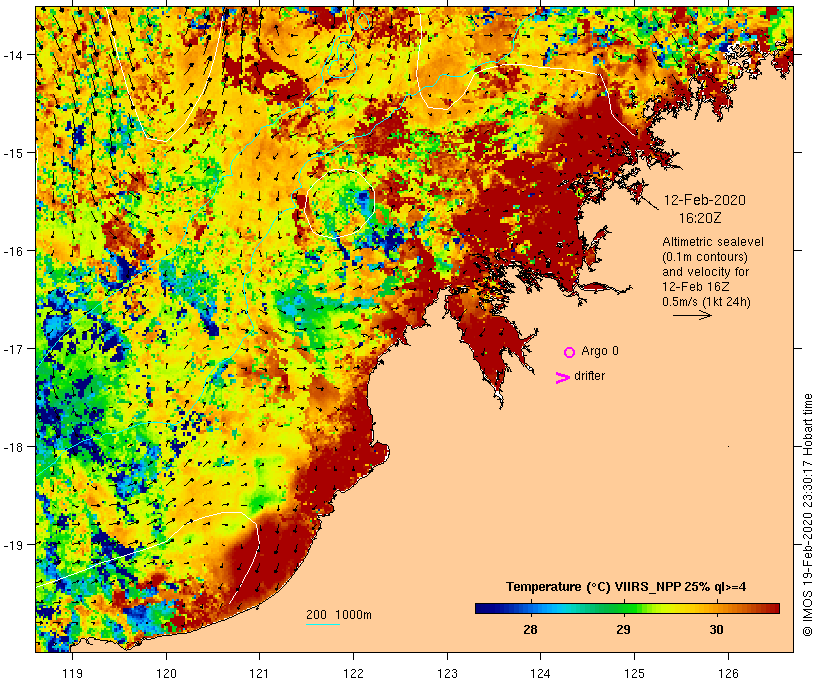Click the longitude axis label 125
Viewport: 820px width, 680px height.
pyautogui.click(x=635, y=673)
